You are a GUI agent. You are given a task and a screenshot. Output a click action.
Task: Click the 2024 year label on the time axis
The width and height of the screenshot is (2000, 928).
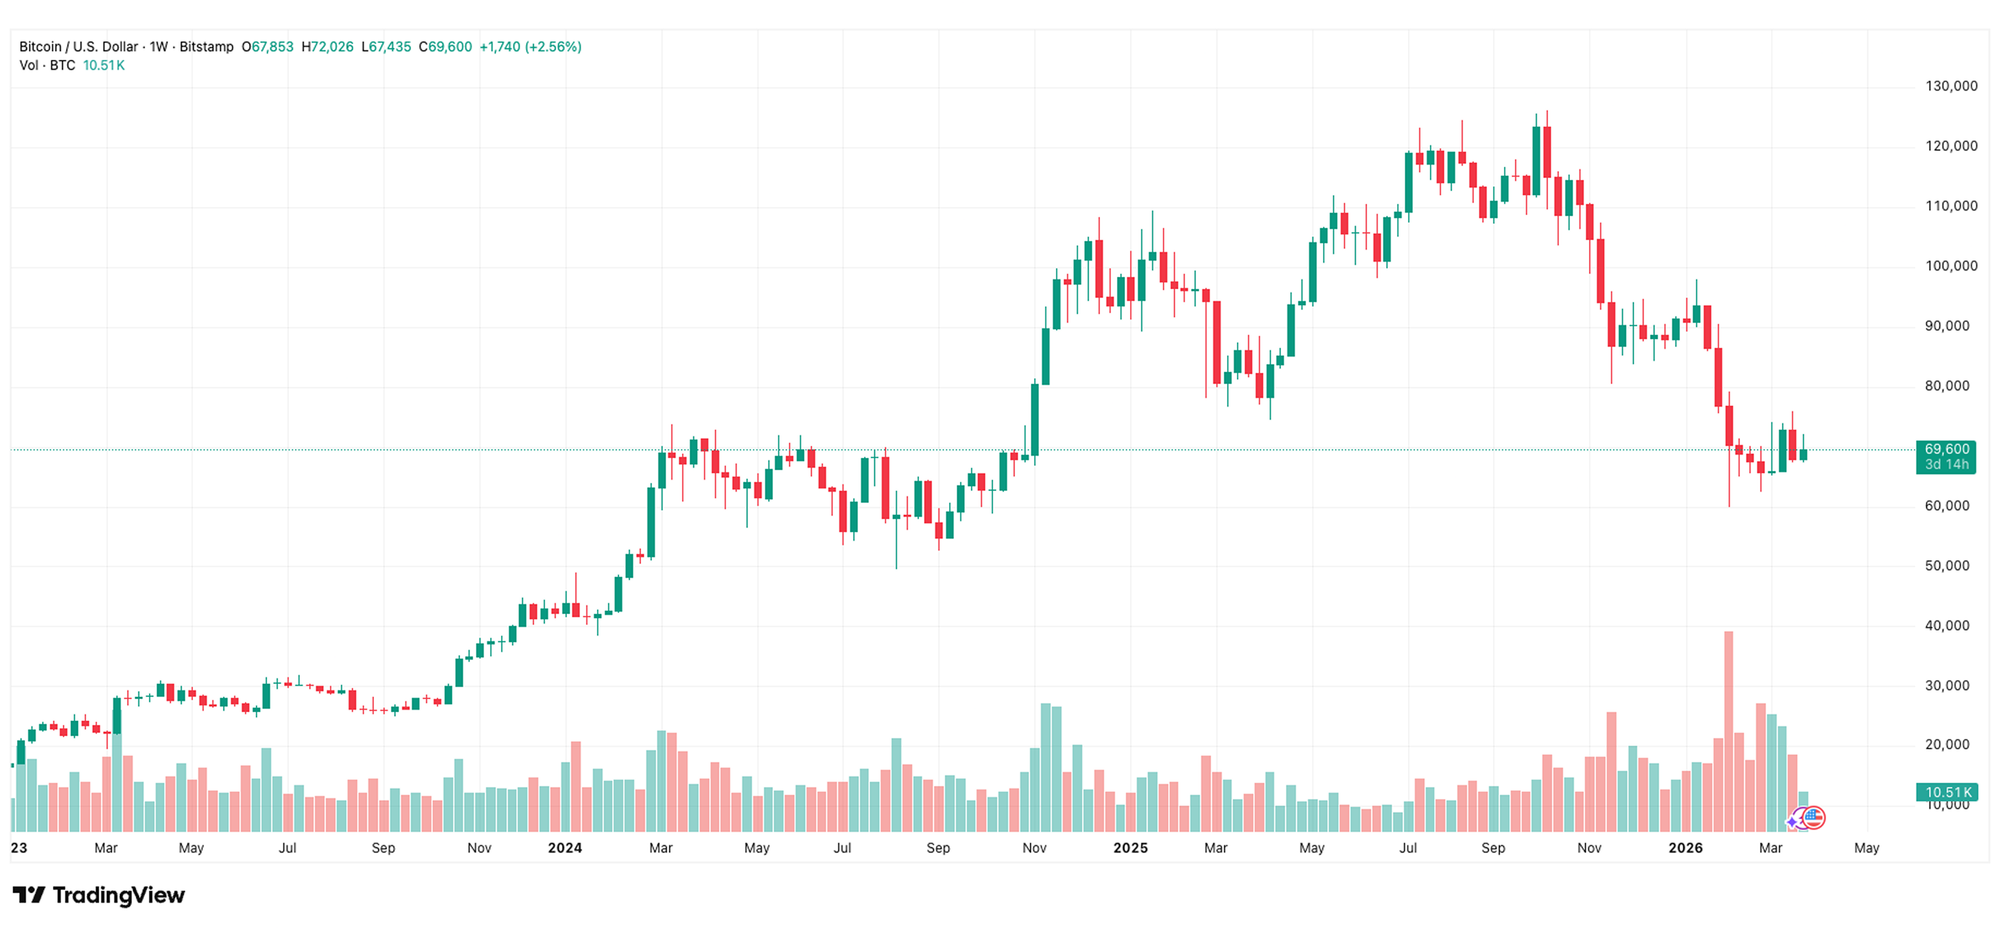click(x=565, y=848)
